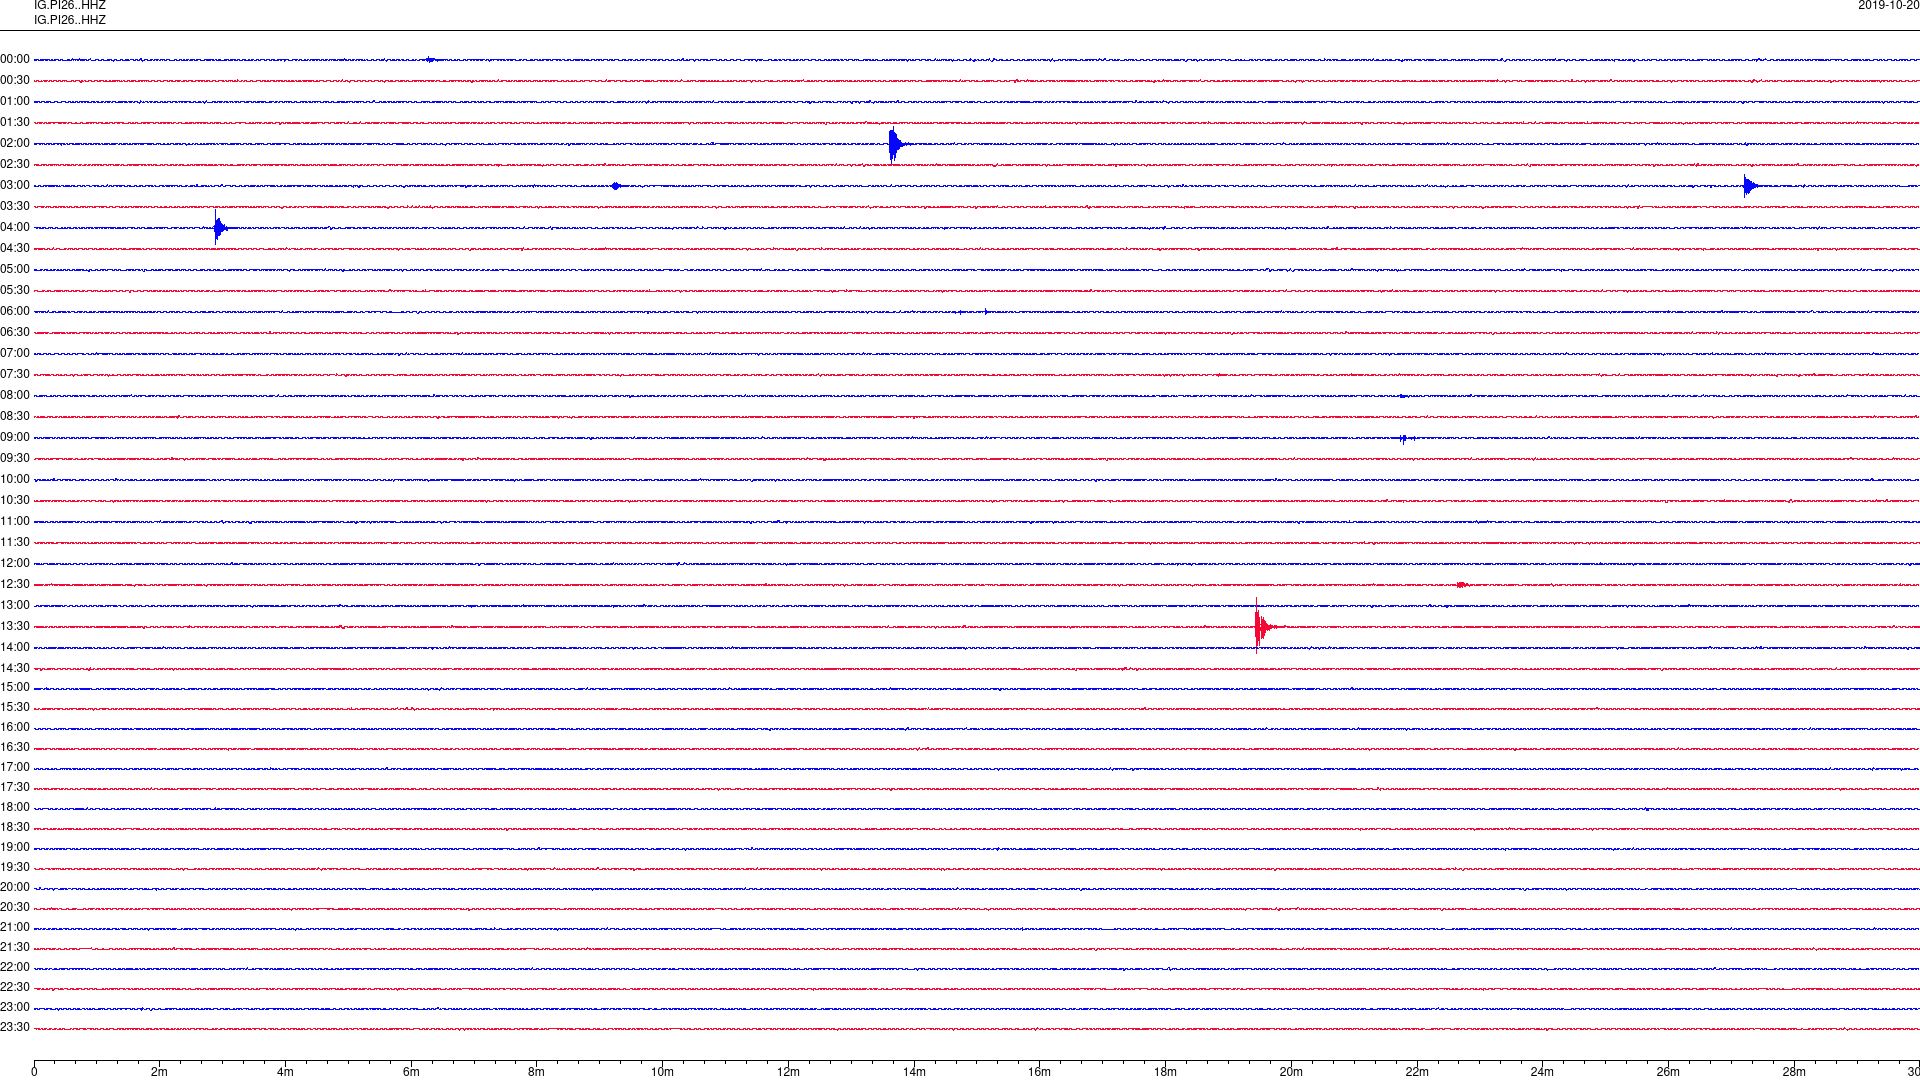Click the 16m tick label on time axis
This screenshot has width=1920, height=1080.
(1040, 1072)
